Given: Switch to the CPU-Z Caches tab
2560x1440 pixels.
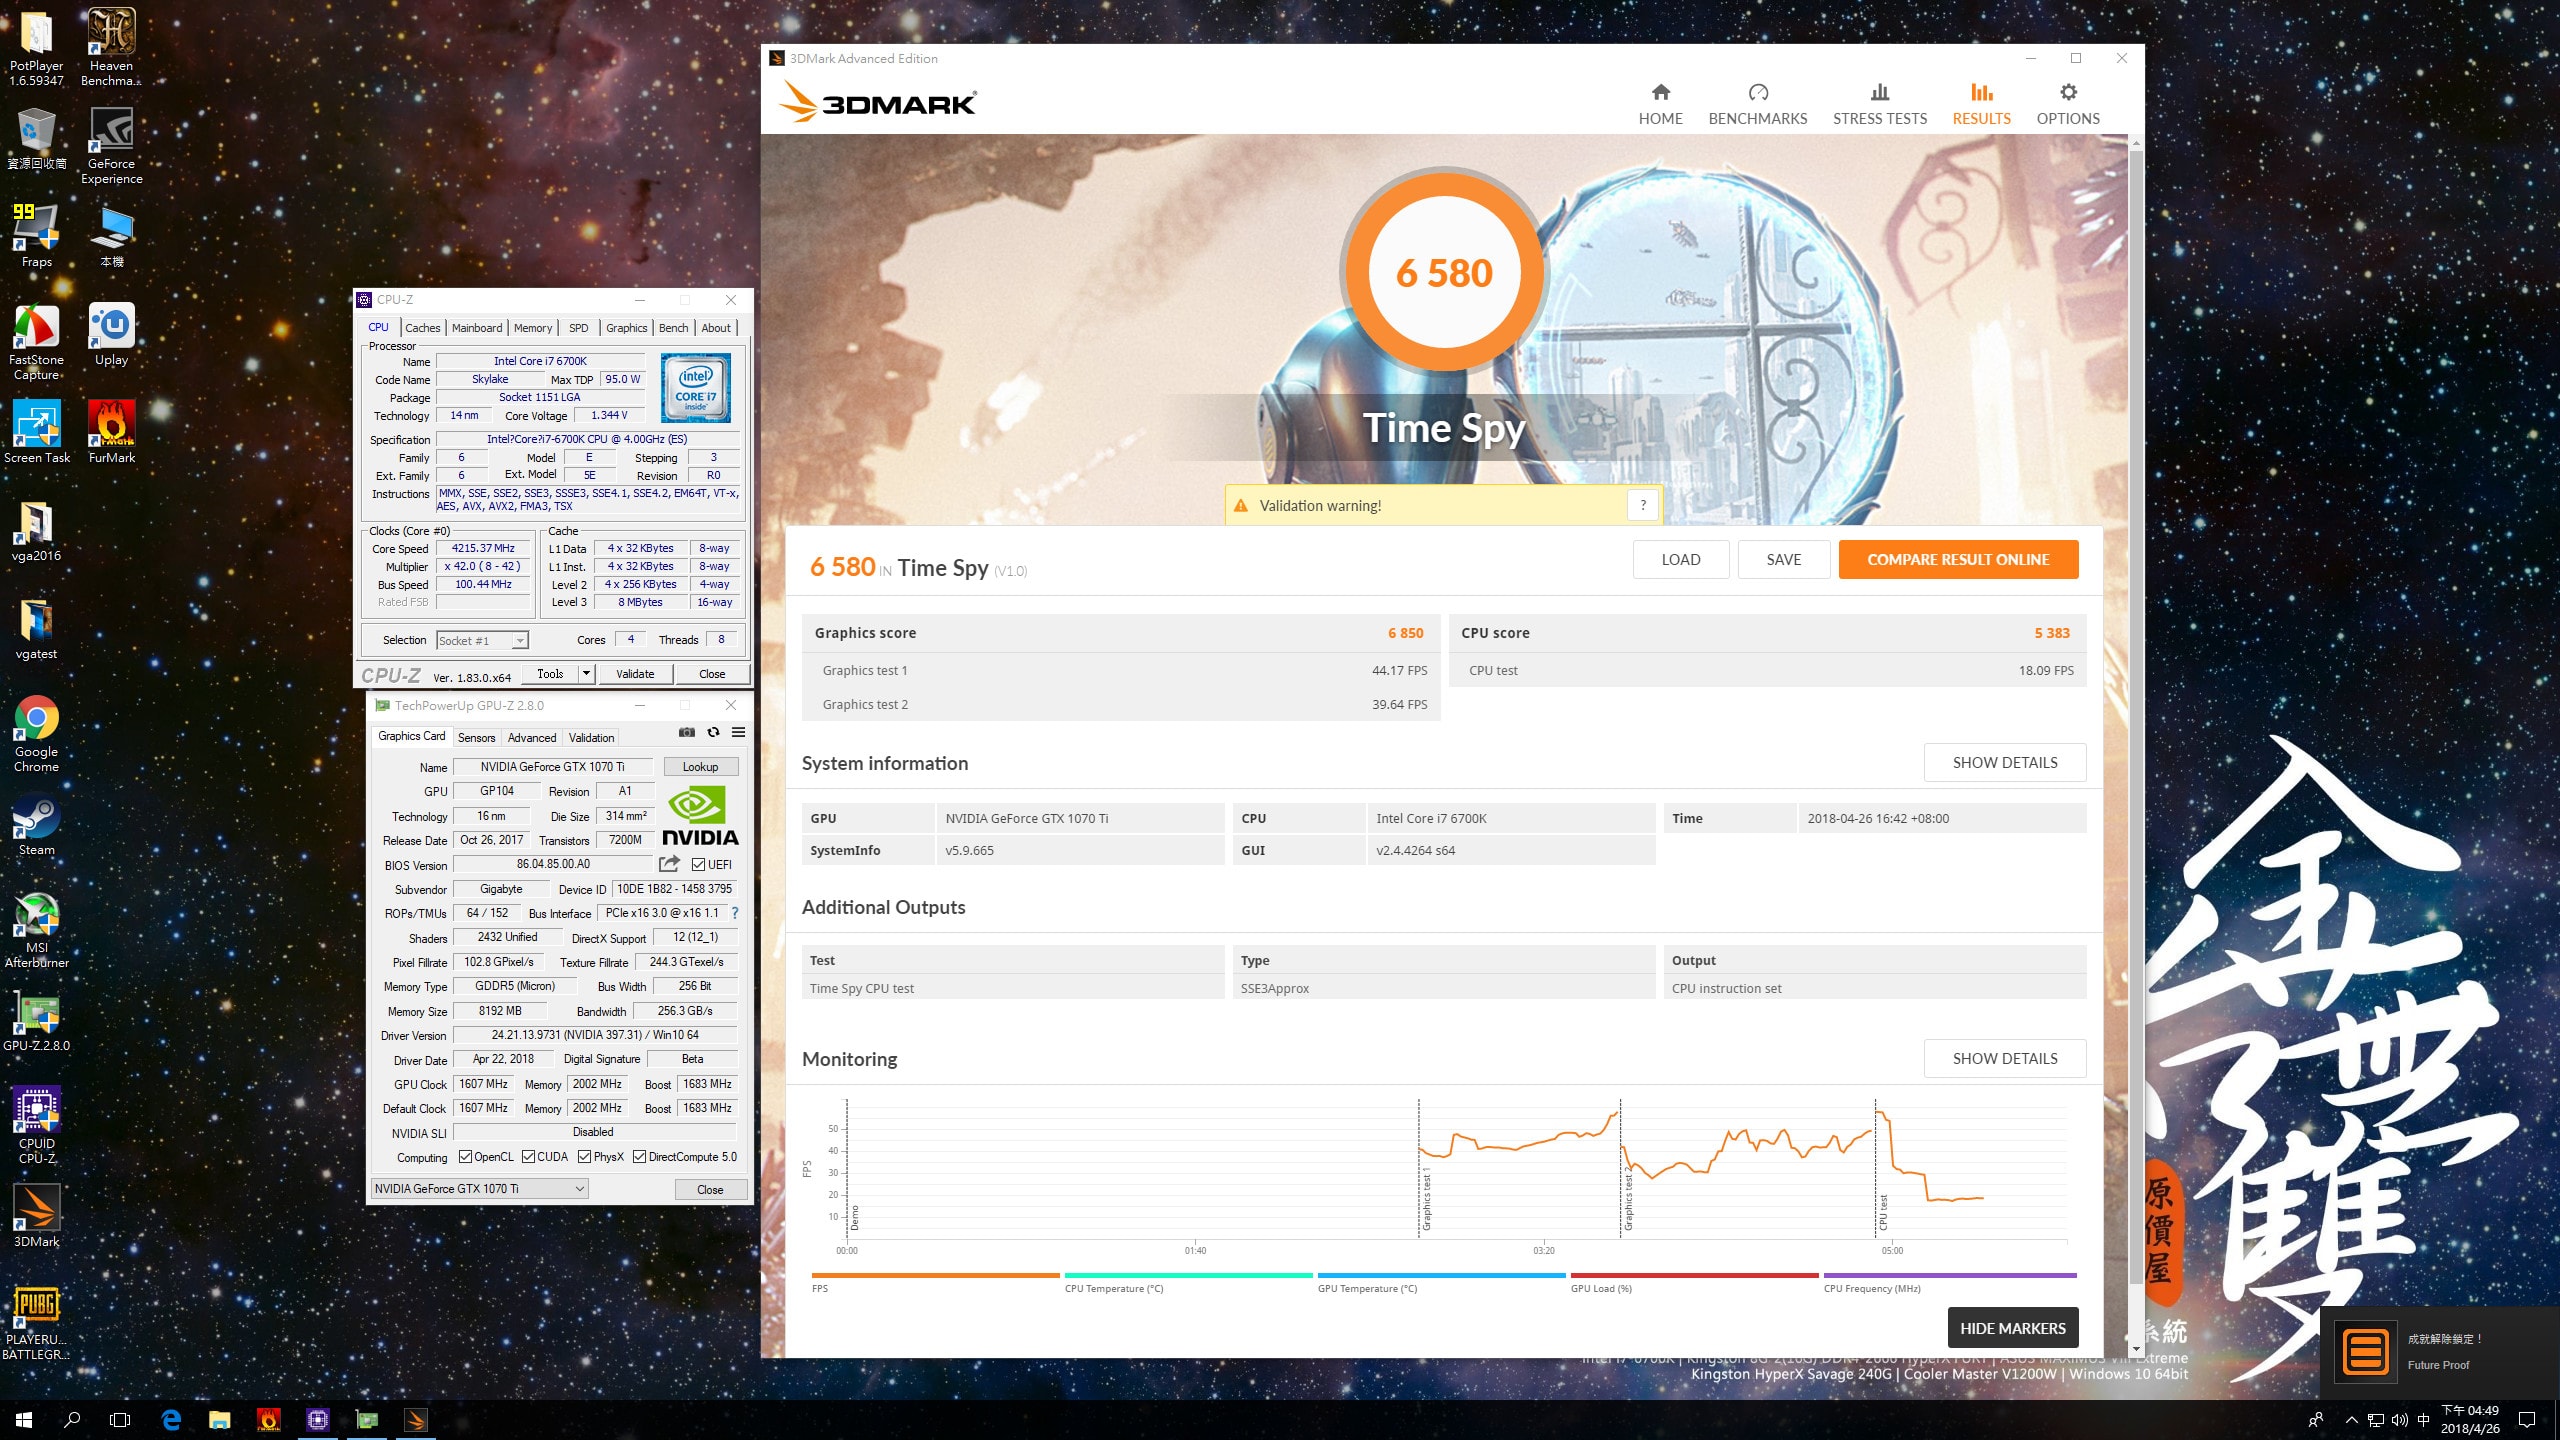Looking at the screenshot, I should (x=422, y=328).
